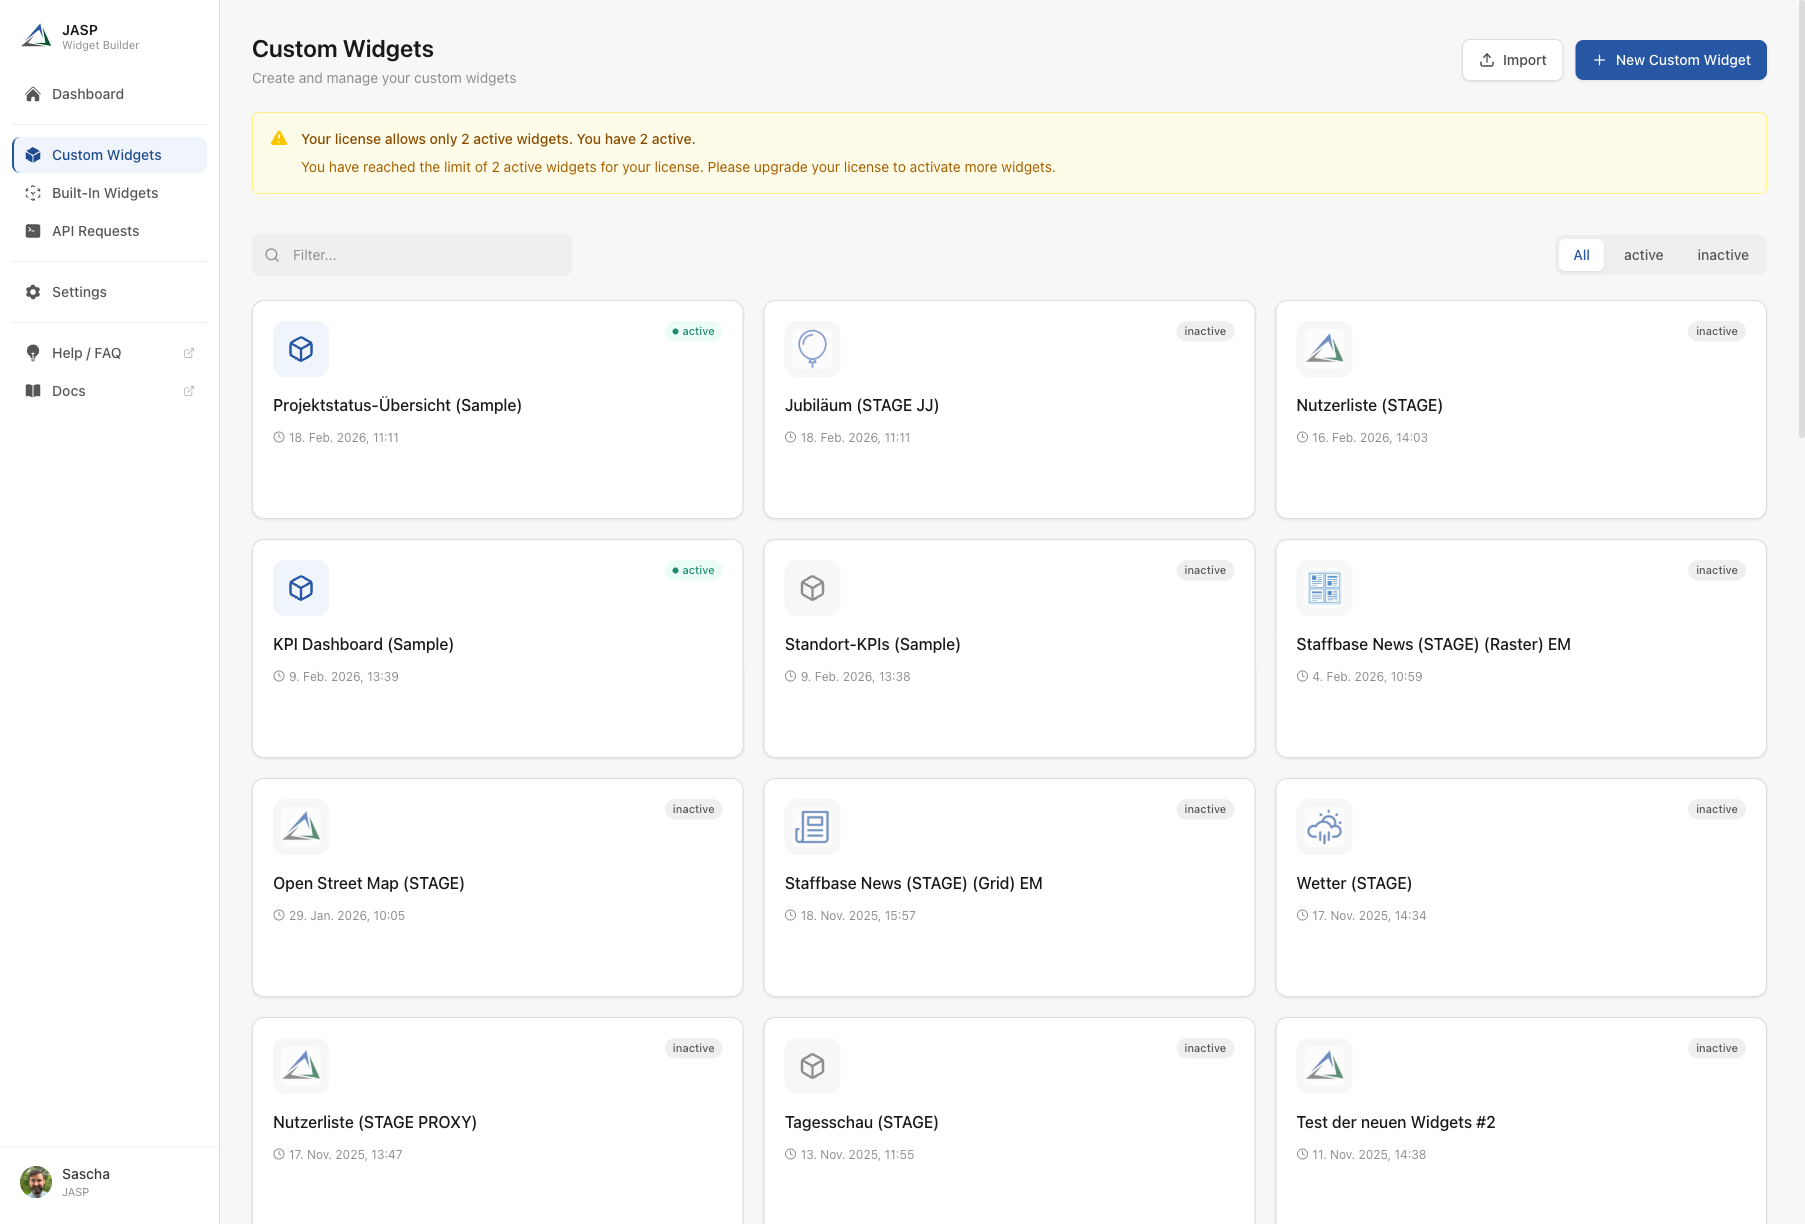Click the balloon icon on the Jubiläum card

812,348
